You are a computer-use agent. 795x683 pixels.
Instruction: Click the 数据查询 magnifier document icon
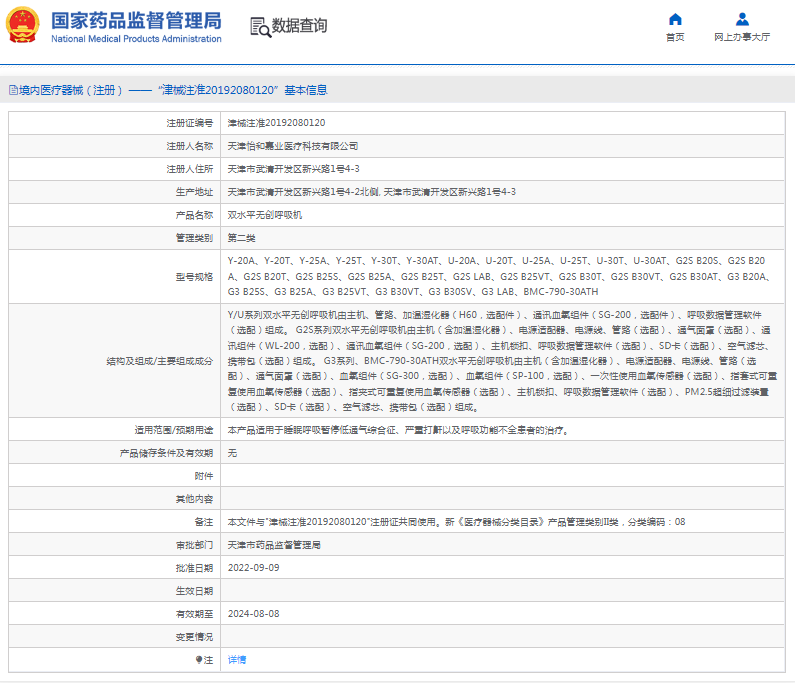(259, 27)
